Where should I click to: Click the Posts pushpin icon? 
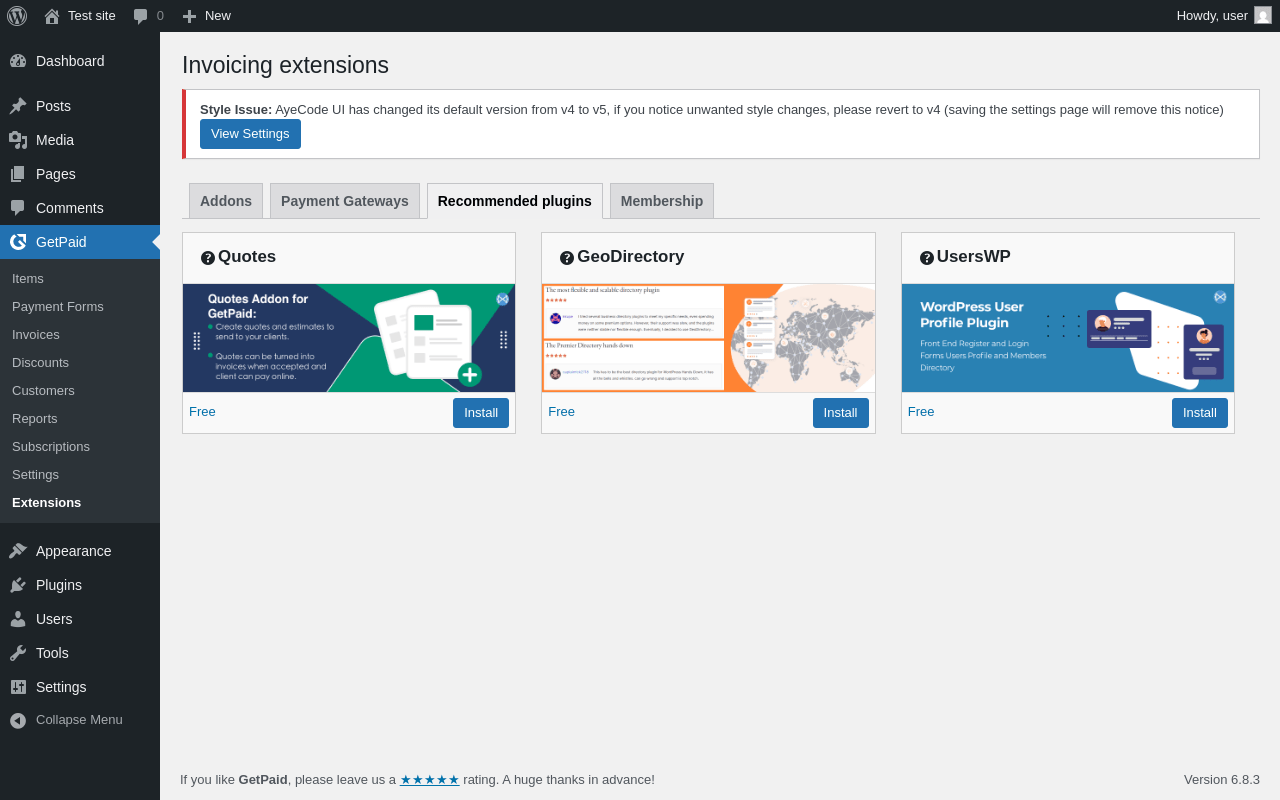pos(18,106)
